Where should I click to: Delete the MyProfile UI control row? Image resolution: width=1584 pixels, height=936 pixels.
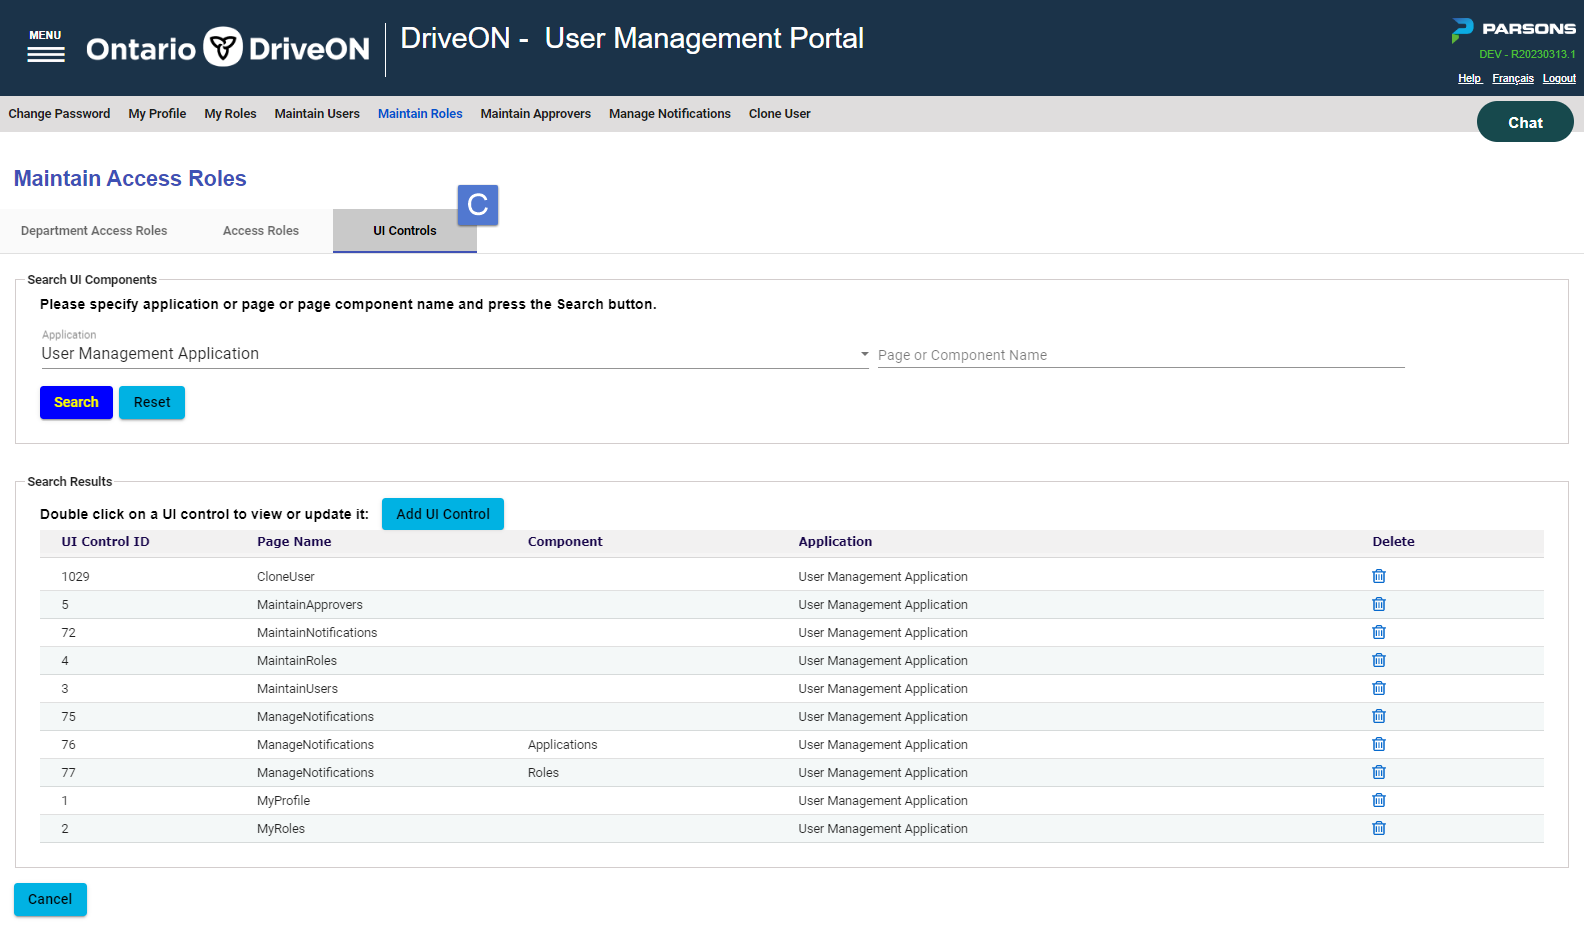pyautogui.click(x=1379, y=800)
